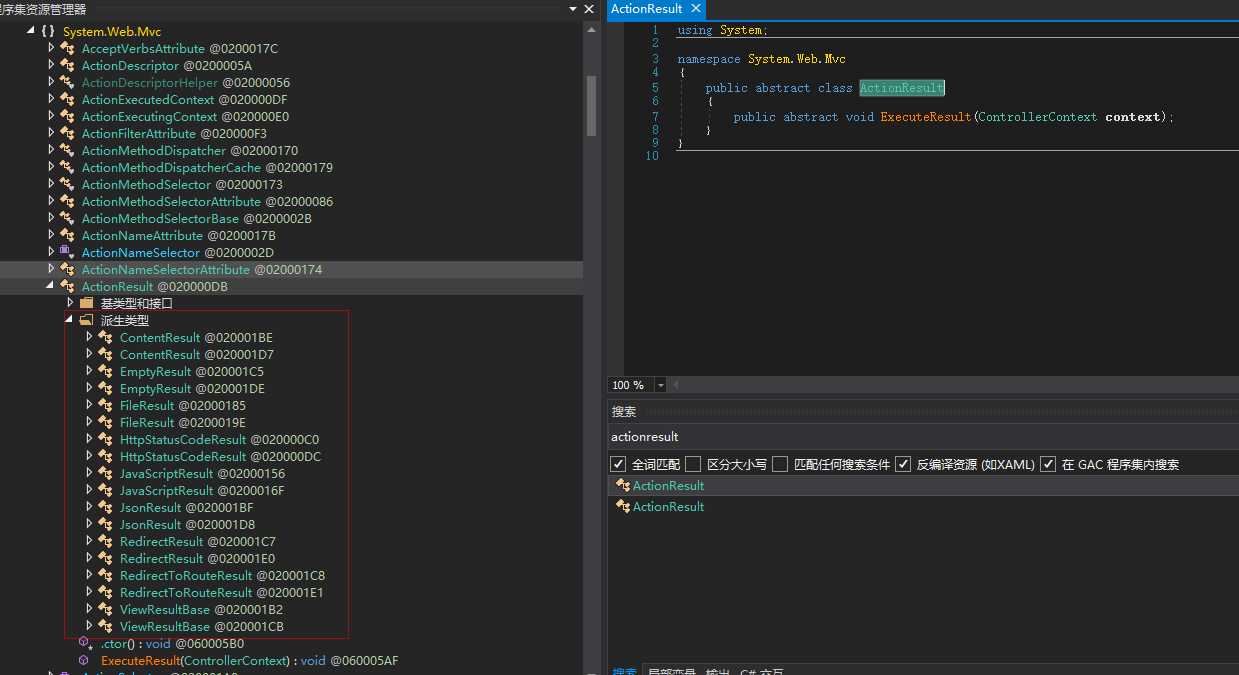Click the class icon of ActionResult @020000DB
This screenshot has height=675, width=1239.
click(x=67, y=287)
